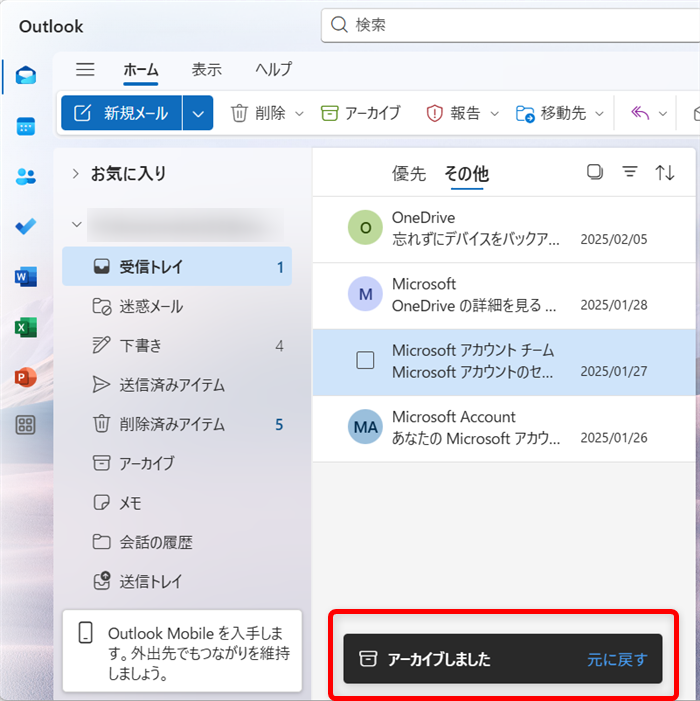Click the filter icon in message list
The width and height of the screenshot is (700, 701).
630,172
